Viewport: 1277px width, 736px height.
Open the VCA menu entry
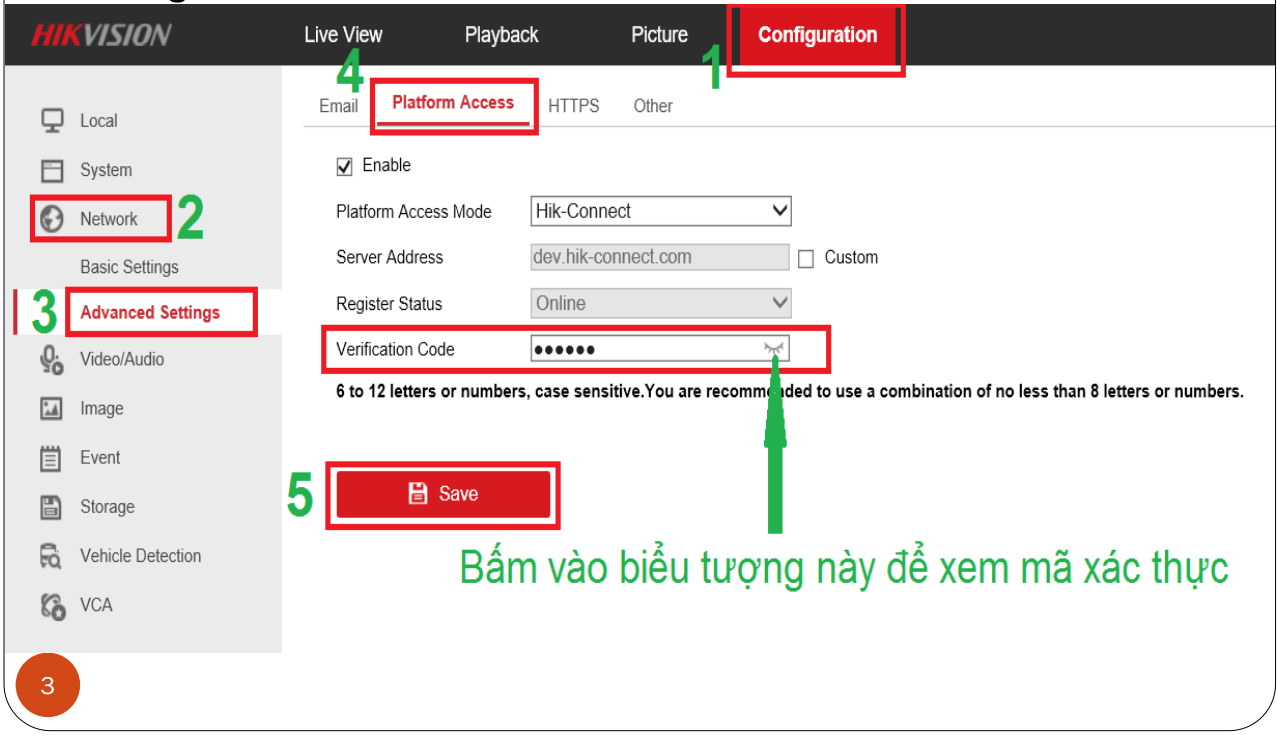[96, 605]
